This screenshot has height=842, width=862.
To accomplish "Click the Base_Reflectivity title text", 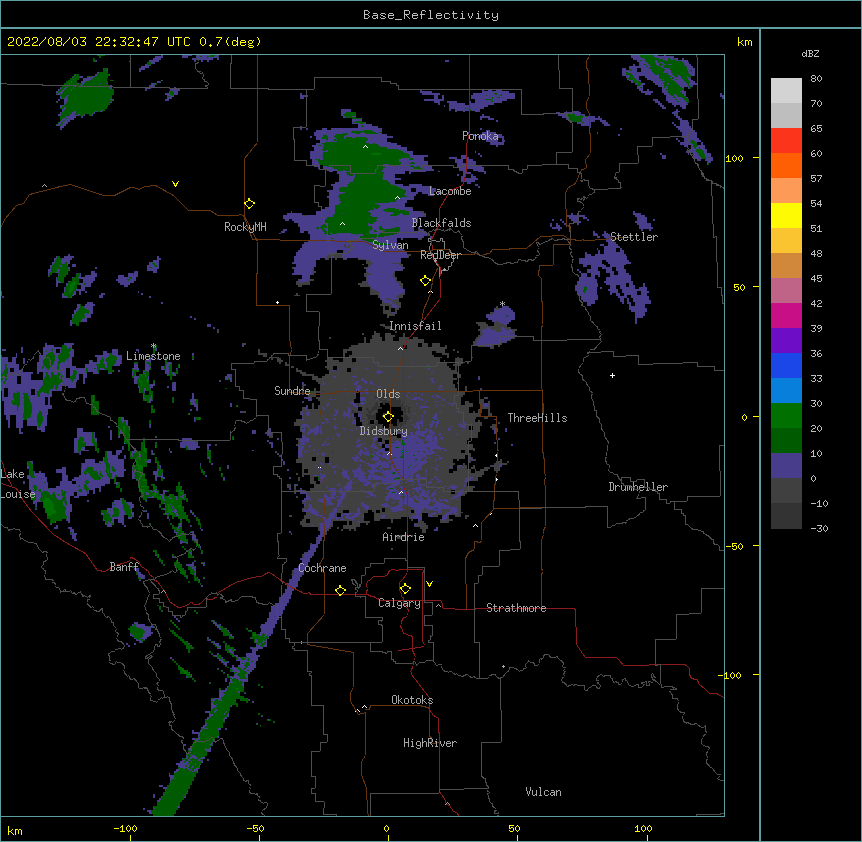I will (431, 15).
